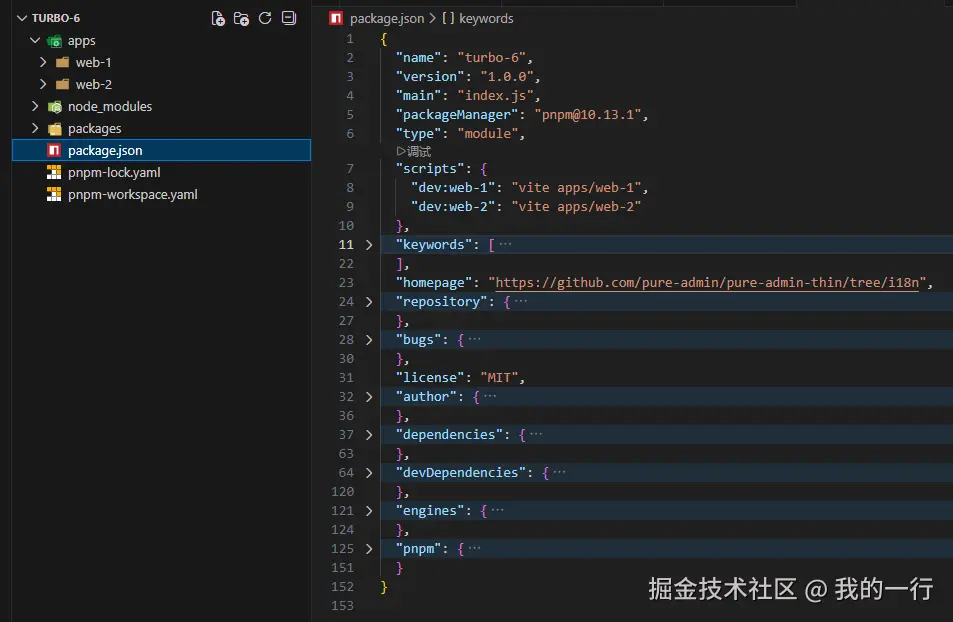Screen dimensions: 953x622
Task: Unfold the keywords array on line 11
Action: (368, 245)
